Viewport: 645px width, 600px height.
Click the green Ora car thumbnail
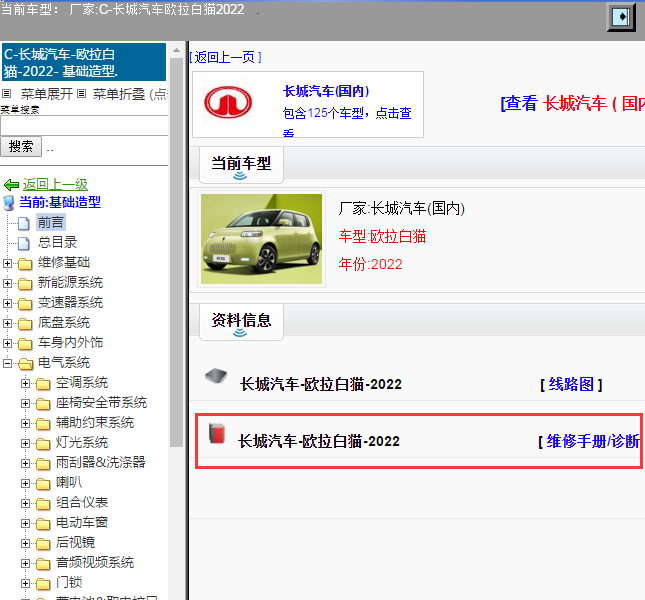262,239
